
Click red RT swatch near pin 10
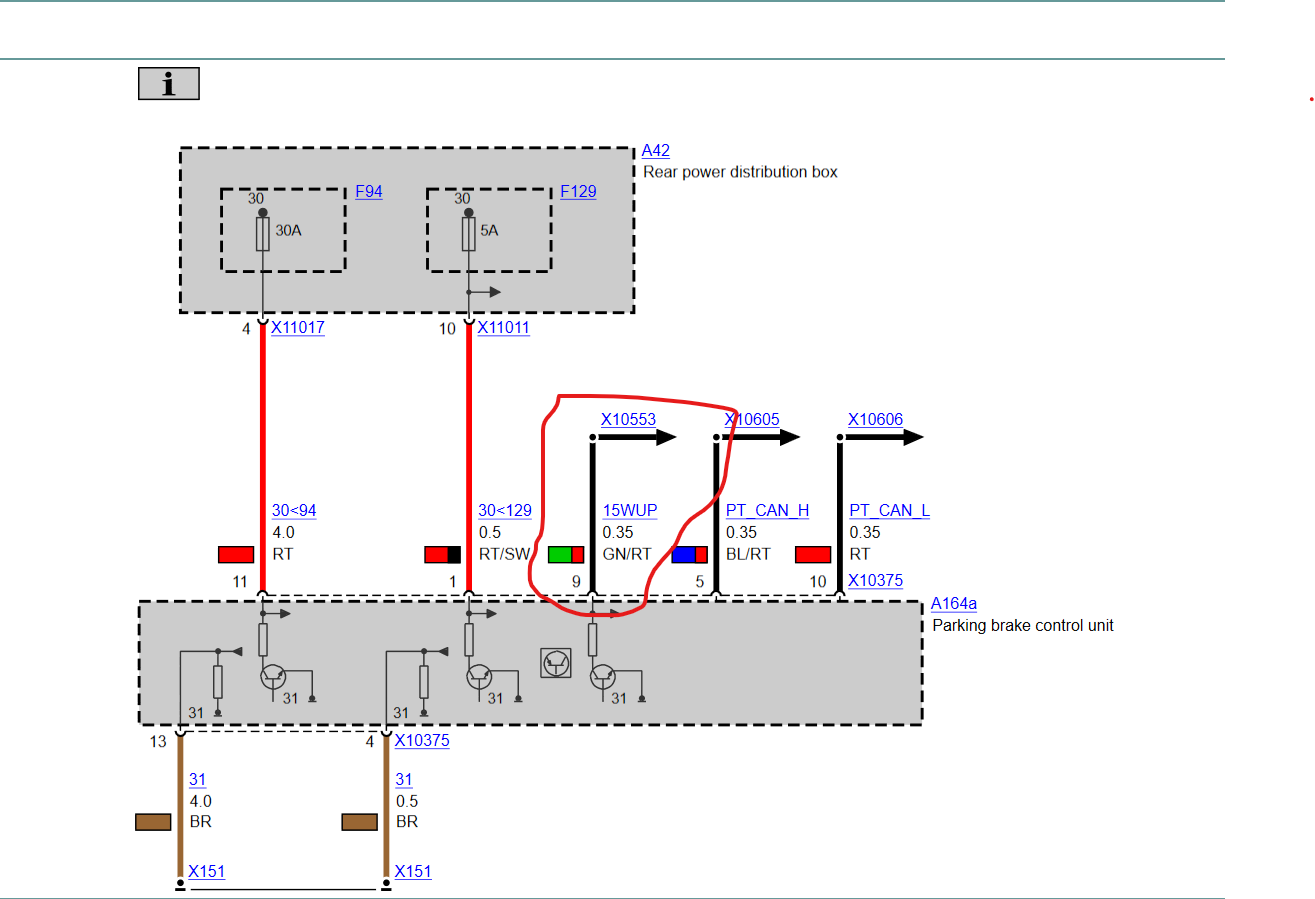(x=814, y=554)
